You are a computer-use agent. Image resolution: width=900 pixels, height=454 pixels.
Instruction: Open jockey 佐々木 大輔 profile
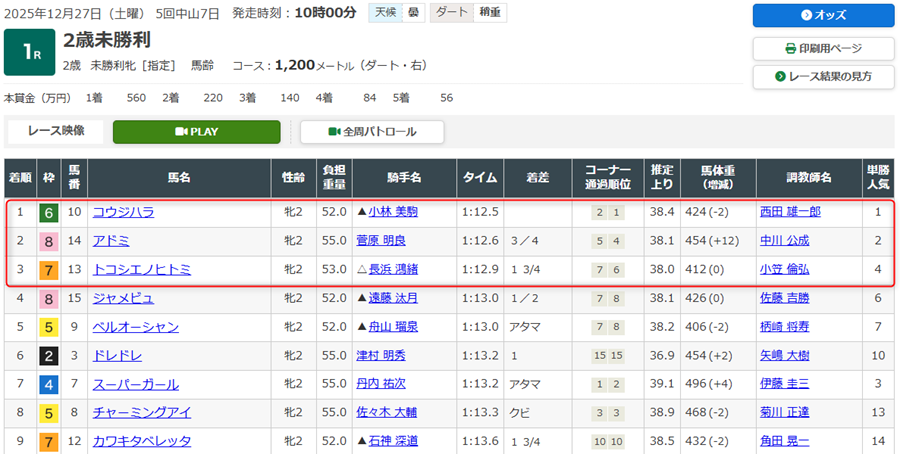[386, 413]
